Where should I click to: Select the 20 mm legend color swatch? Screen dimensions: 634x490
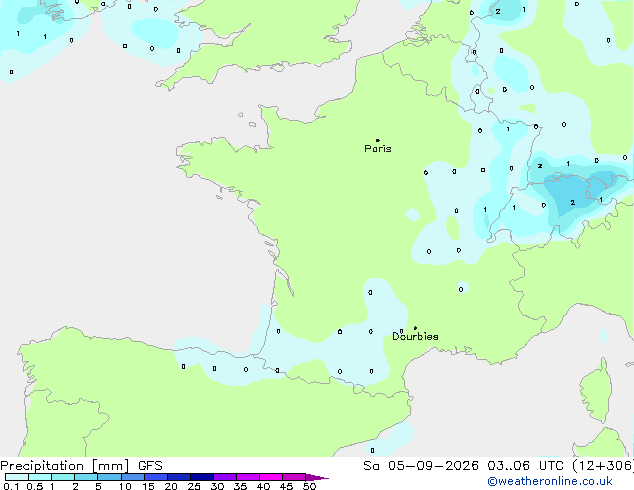coord(178,477)
